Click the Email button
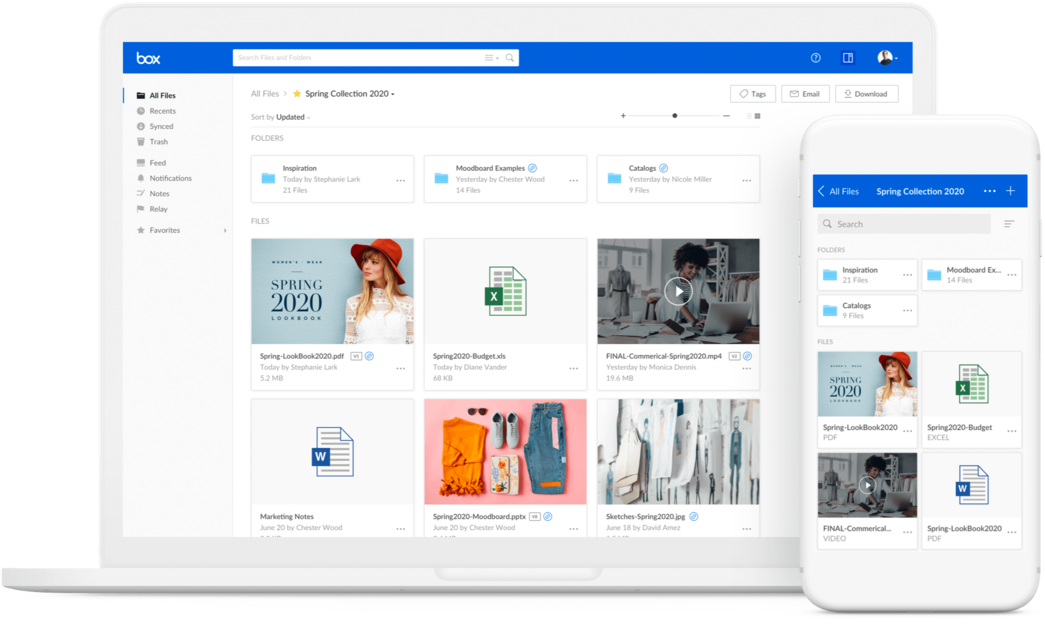Screen dimensions: 1045x629 pos(805,93)
